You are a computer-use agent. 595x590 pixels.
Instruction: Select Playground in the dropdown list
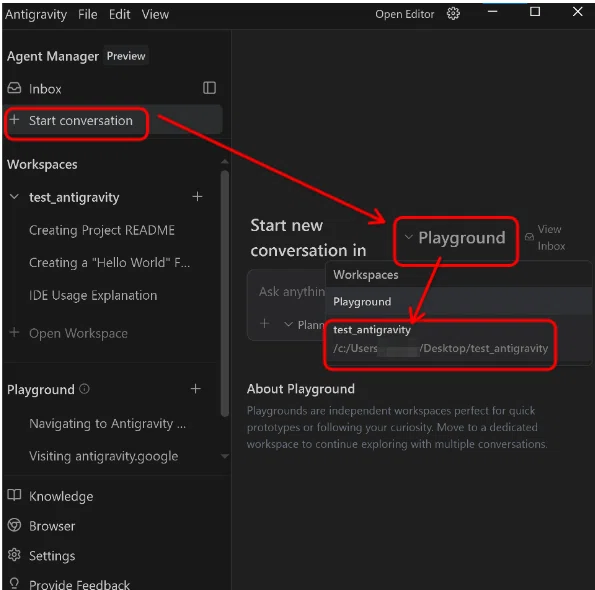pyautogui.click(x=458, y=301)
